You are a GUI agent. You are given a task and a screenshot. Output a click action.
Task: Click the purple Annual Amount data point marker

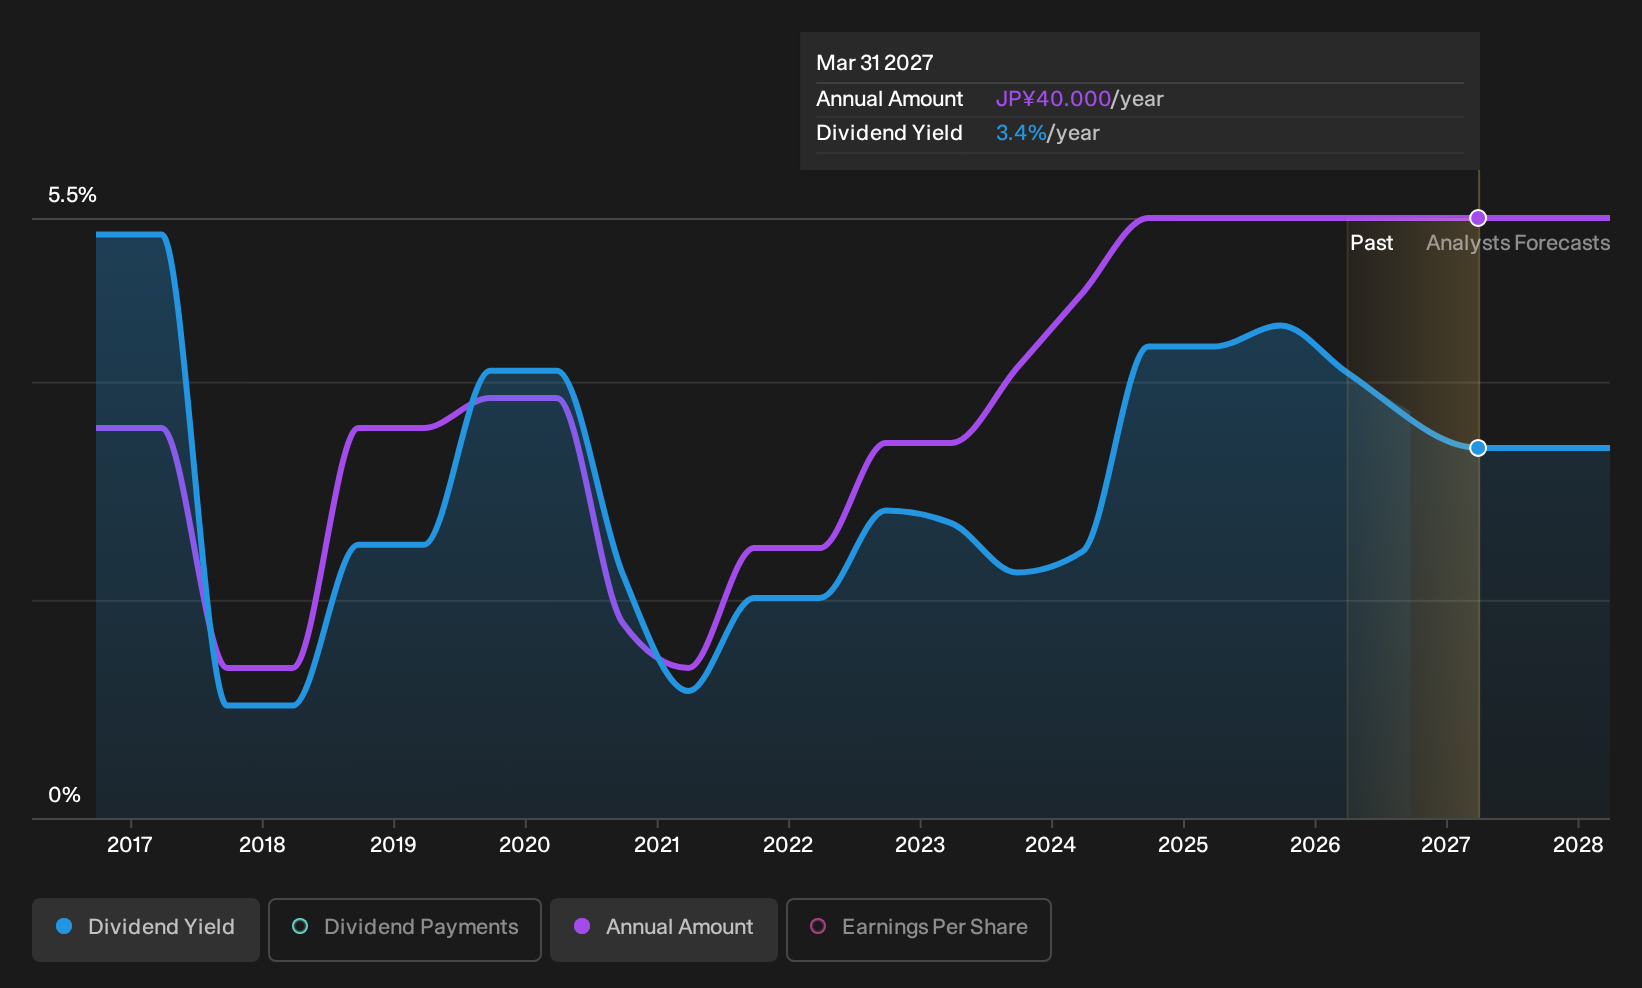click(1478, 218)
